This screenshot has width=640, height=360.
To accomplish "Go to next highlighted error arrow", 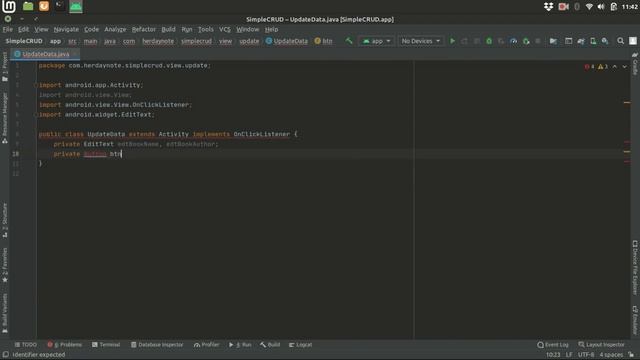I will pos(624,67).
